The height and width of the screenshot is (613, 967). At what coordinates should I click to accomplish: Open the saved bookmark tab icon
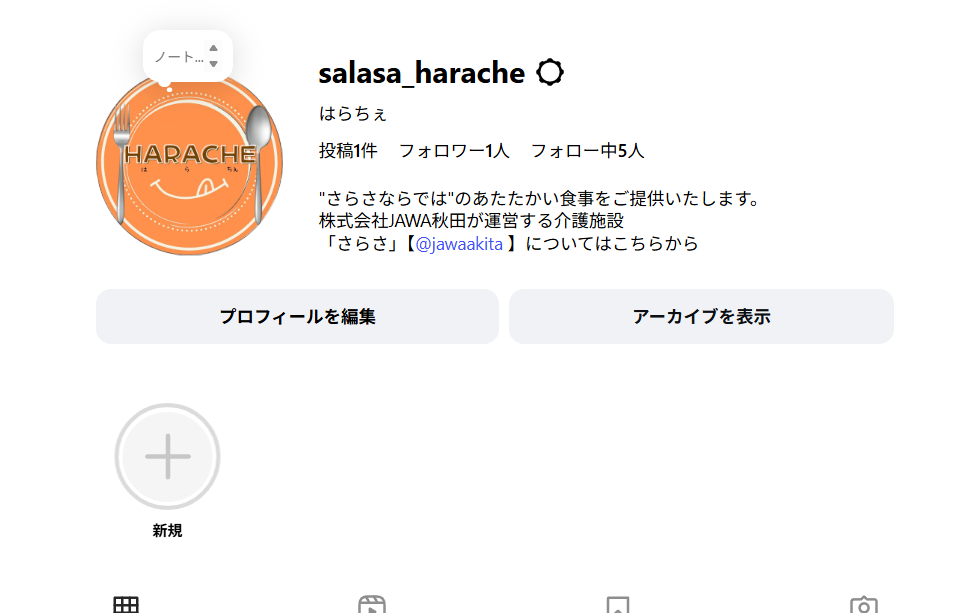(x=617, y=604)
